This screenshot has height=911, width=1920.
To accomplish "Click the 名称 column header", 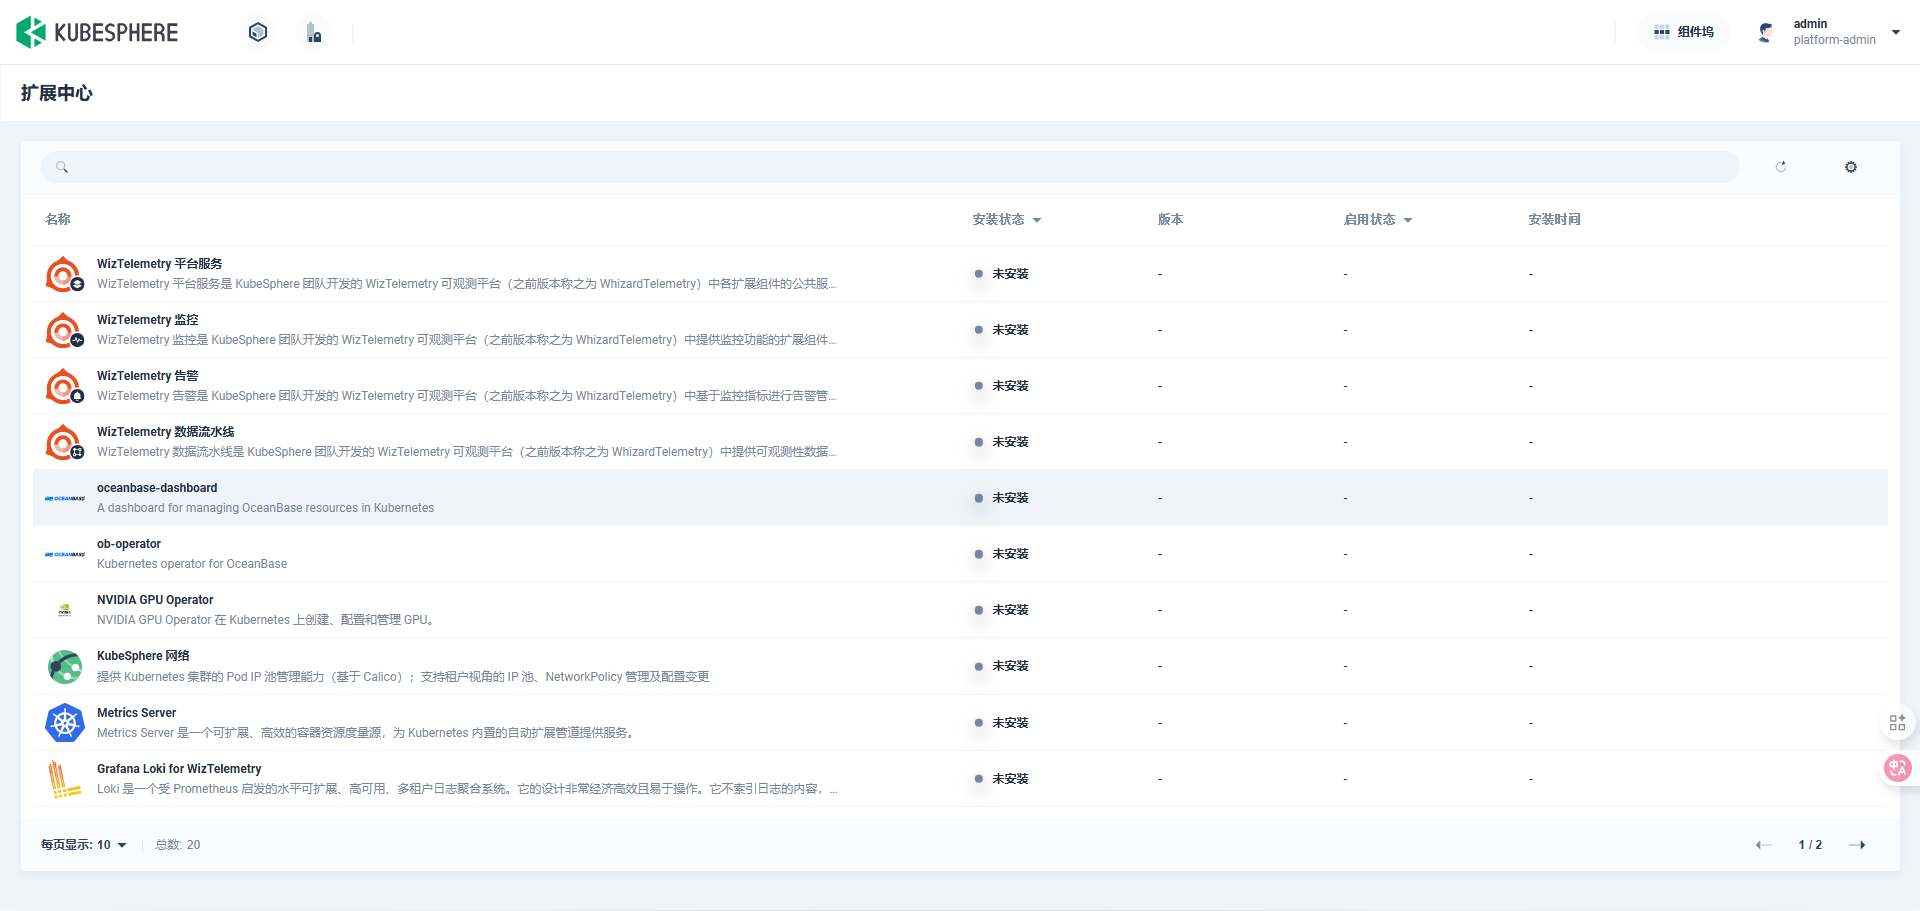I will [x=58, y=220].
